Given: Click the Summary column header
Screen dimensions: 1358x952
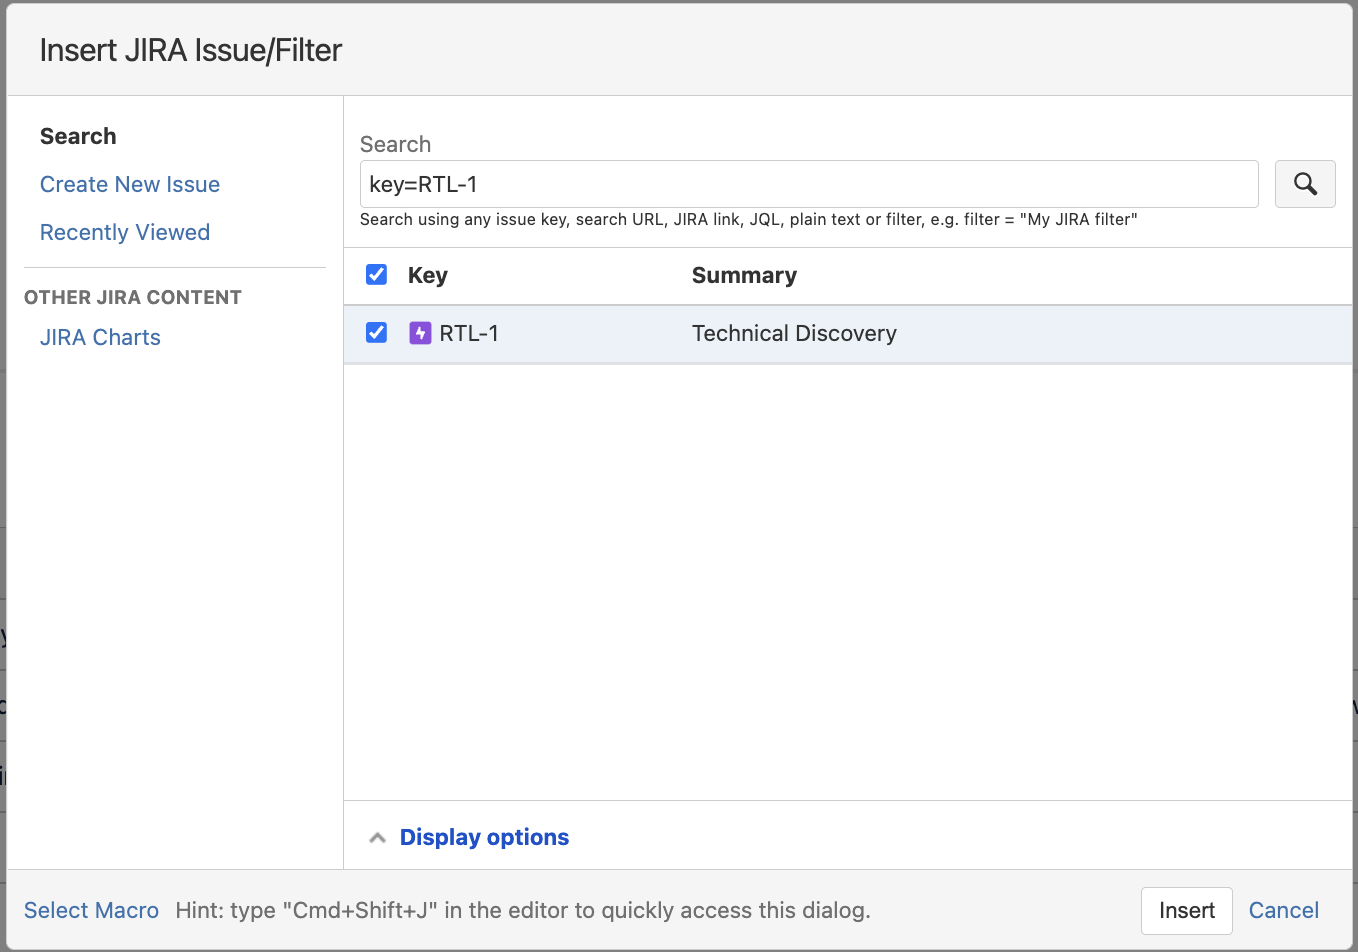Looking at the screenshot, I should tap(744, 275).
